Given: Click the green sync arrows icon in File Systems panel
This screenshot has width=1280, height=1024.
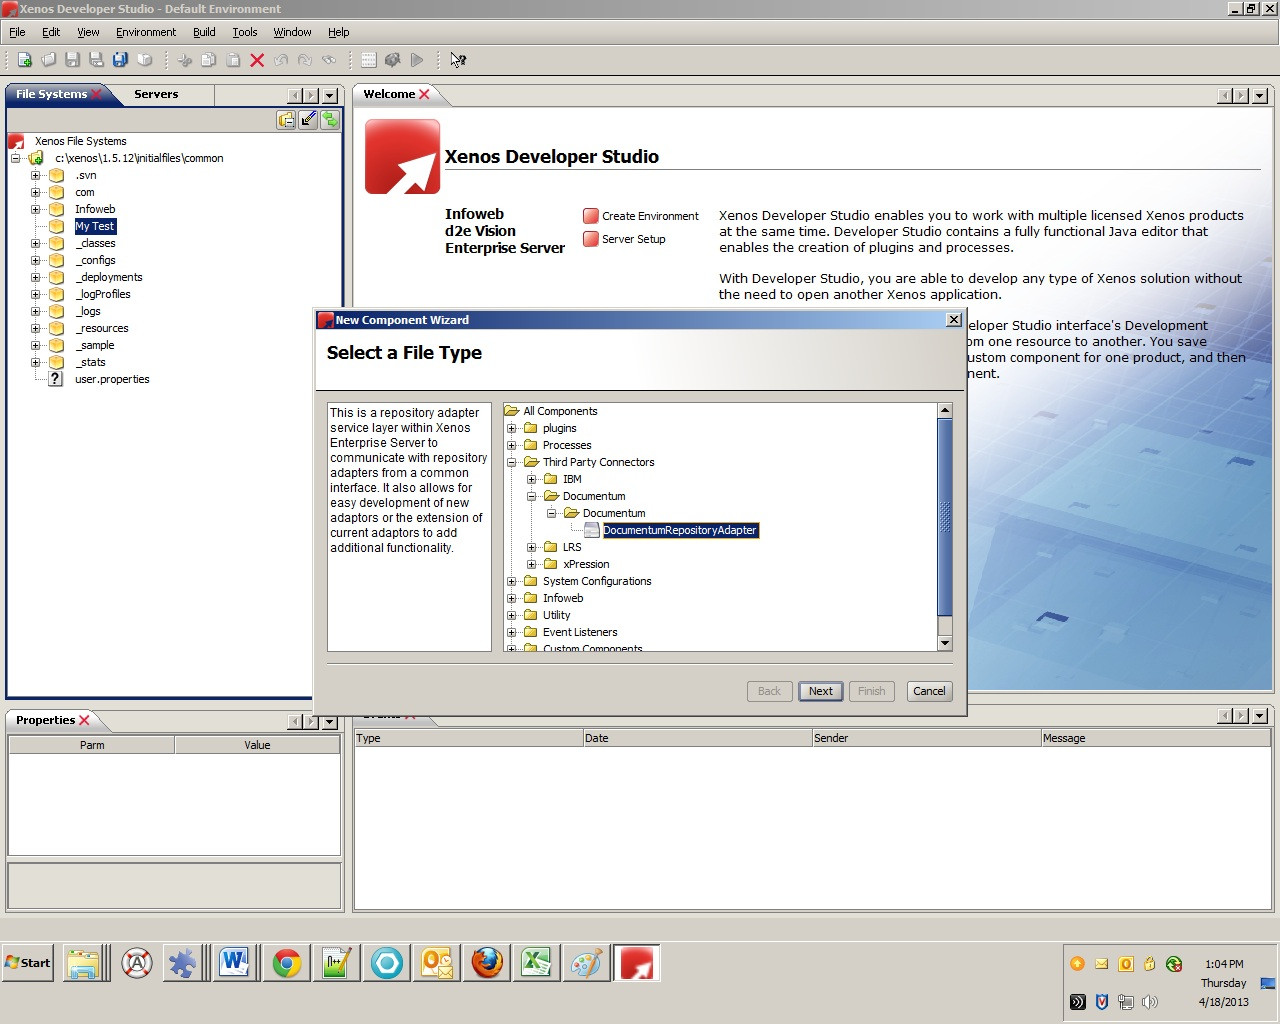Looking at the screenshot, I should click(330, 119).
